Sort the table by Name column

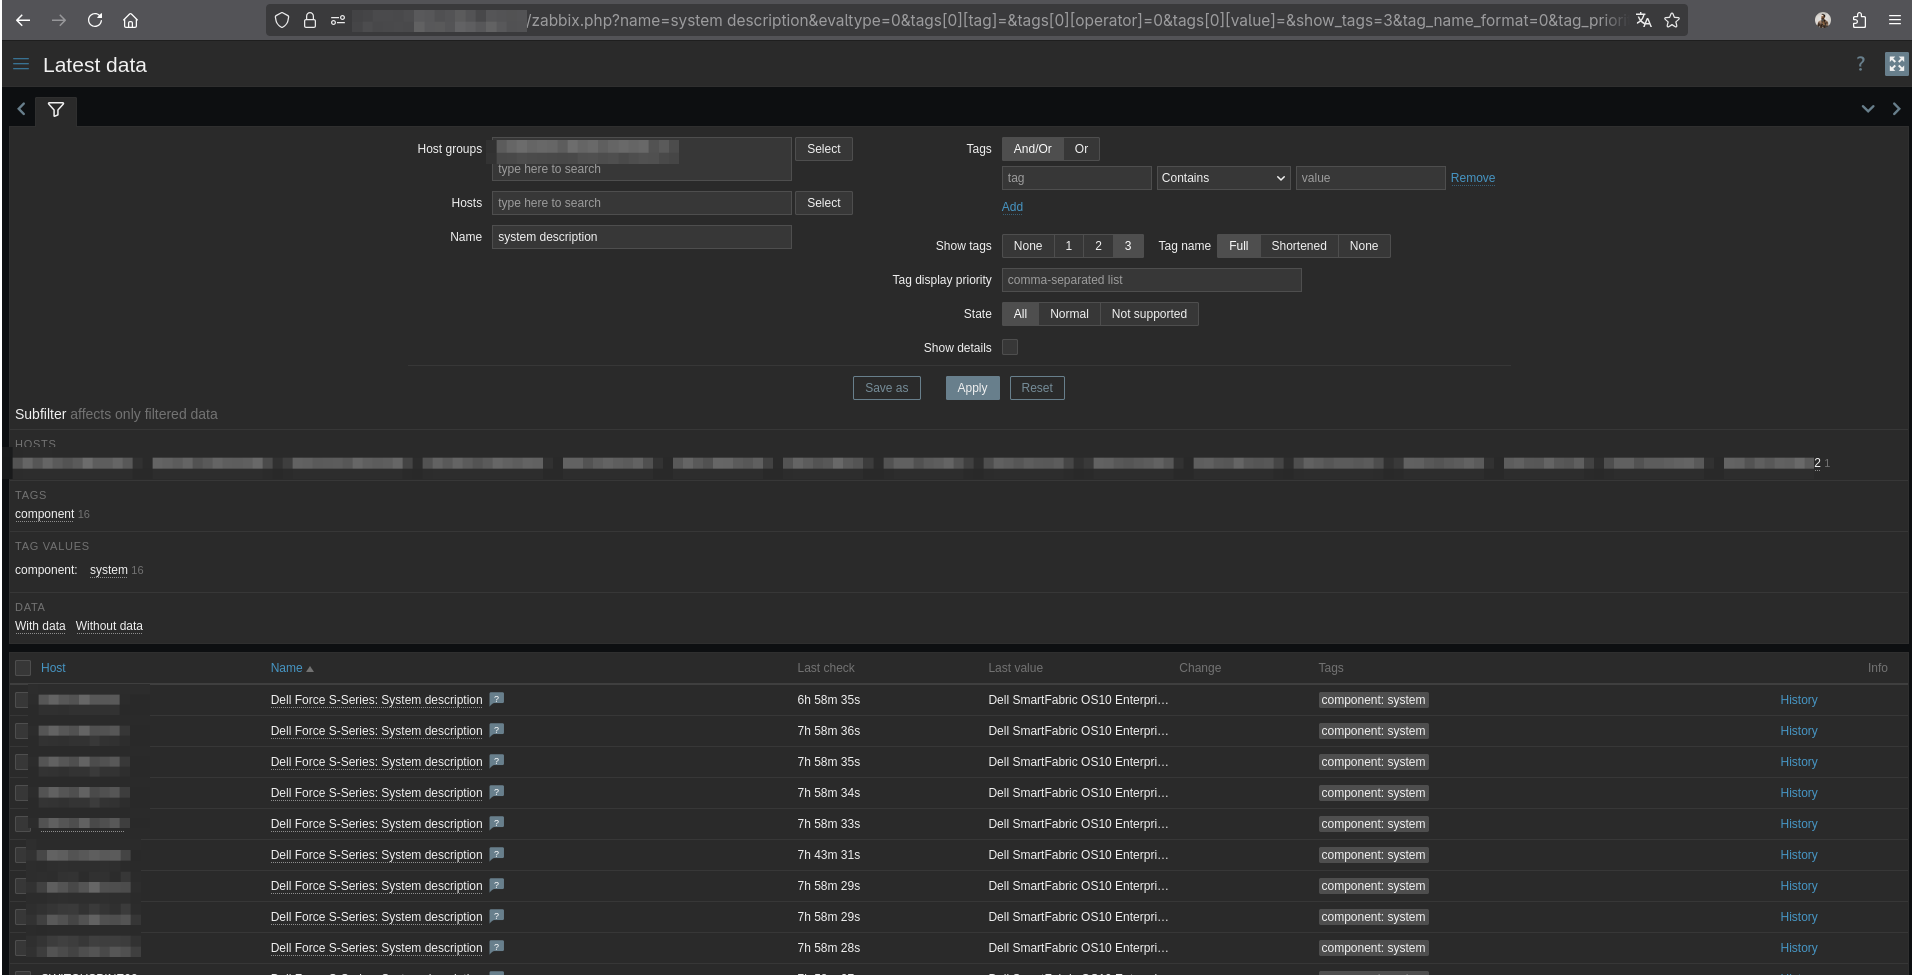[286, 668]
